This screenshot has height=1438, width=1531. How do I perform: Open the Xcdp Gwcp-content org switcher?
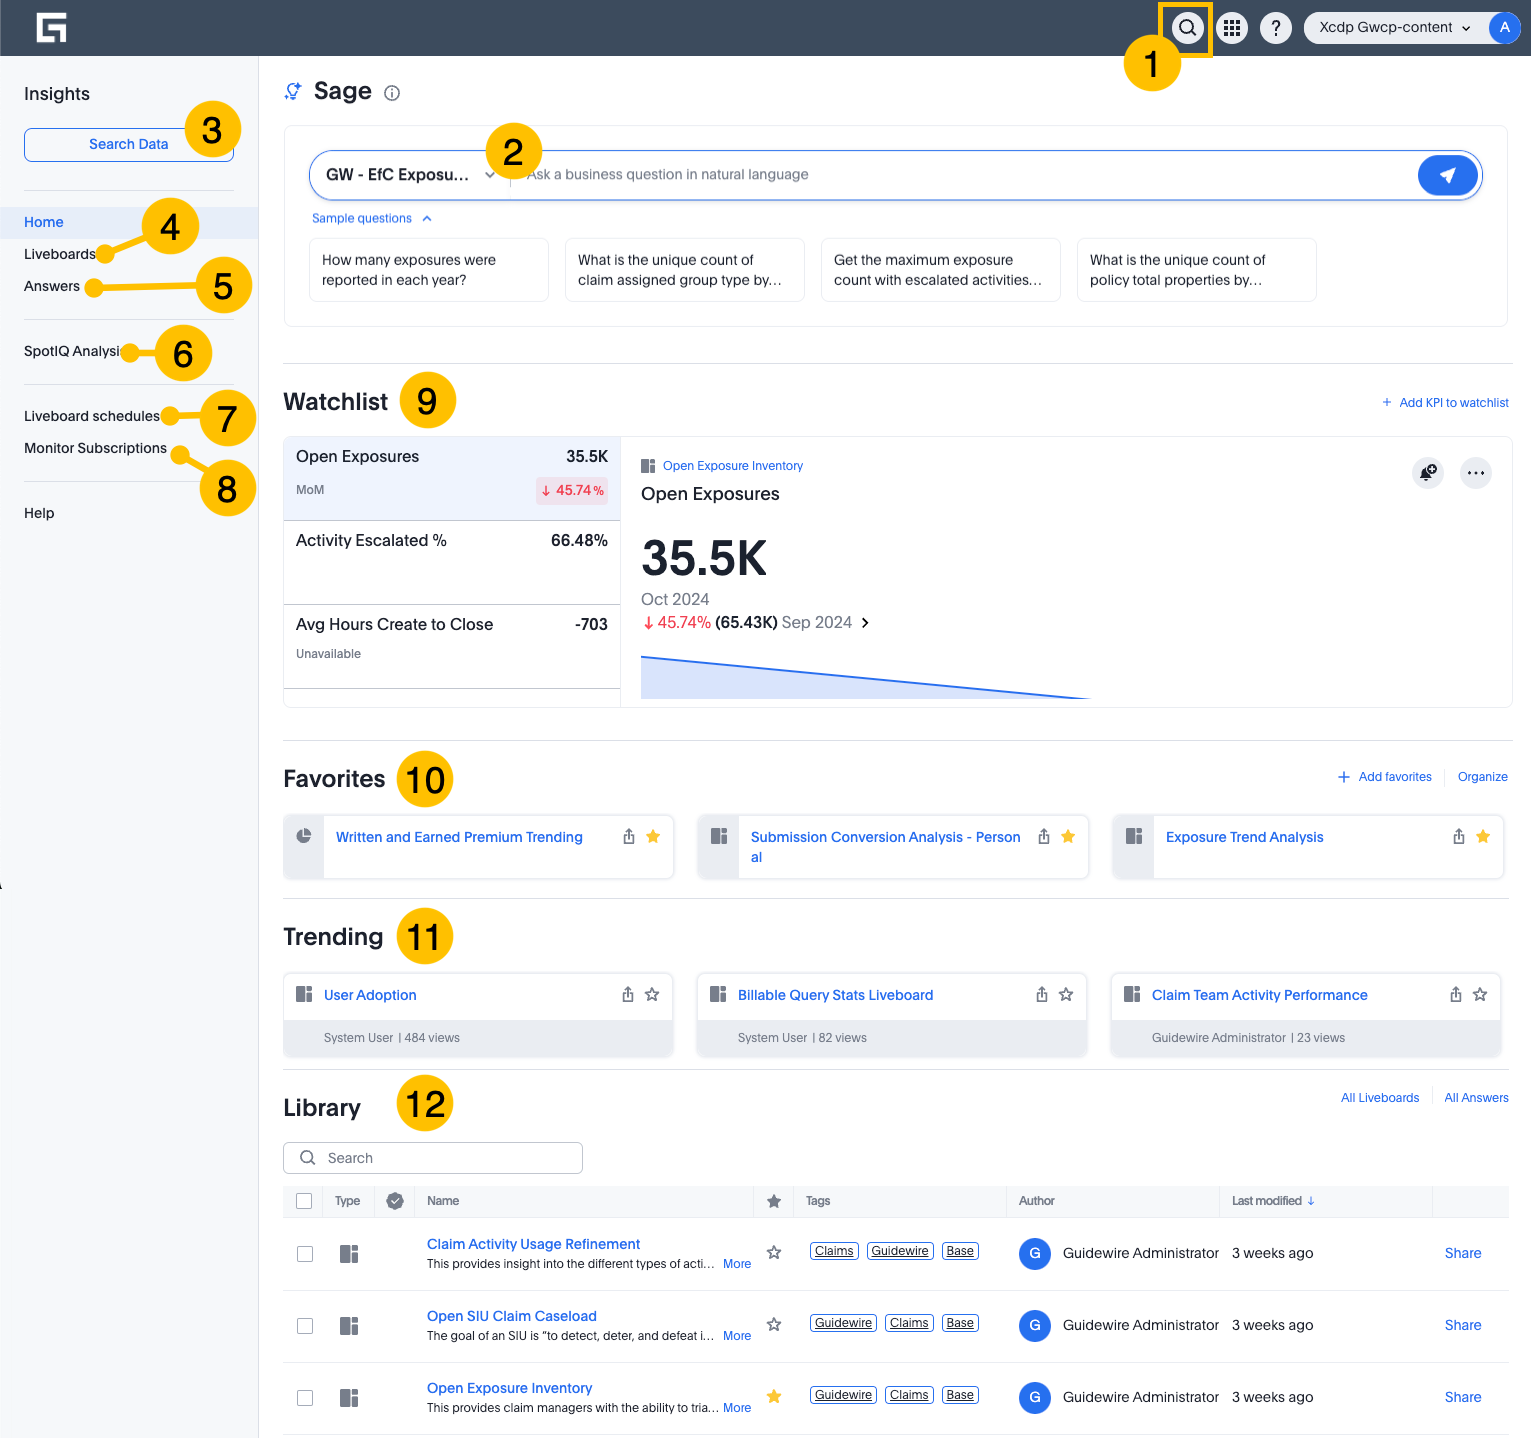tap(1394, 27)
